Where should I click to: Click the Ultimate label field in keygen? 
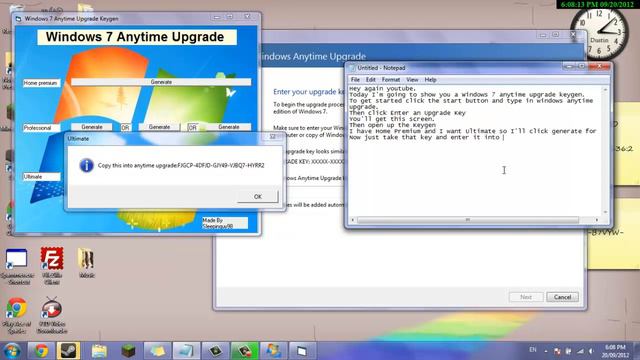pyautogui.click(x=41, y=177)
